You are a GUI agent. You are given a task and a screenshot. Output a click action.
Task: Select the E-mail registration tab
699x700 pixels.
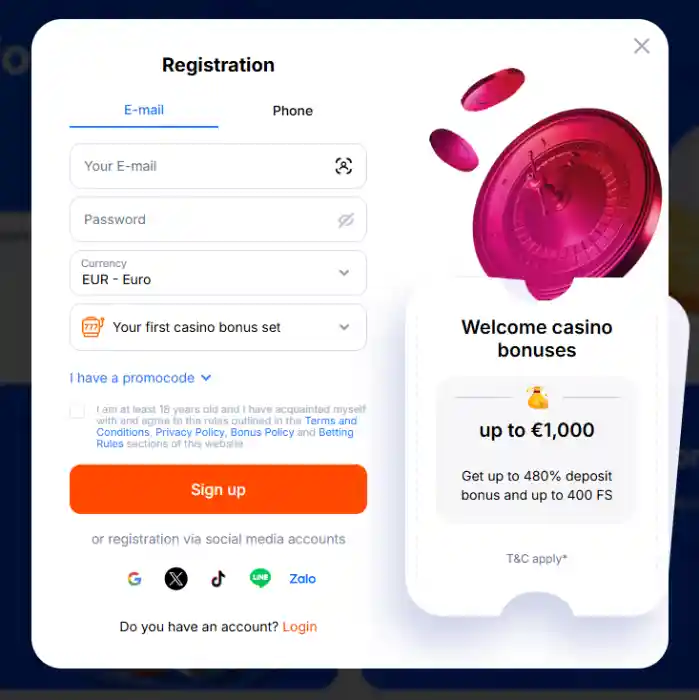(x=144, y=110)
